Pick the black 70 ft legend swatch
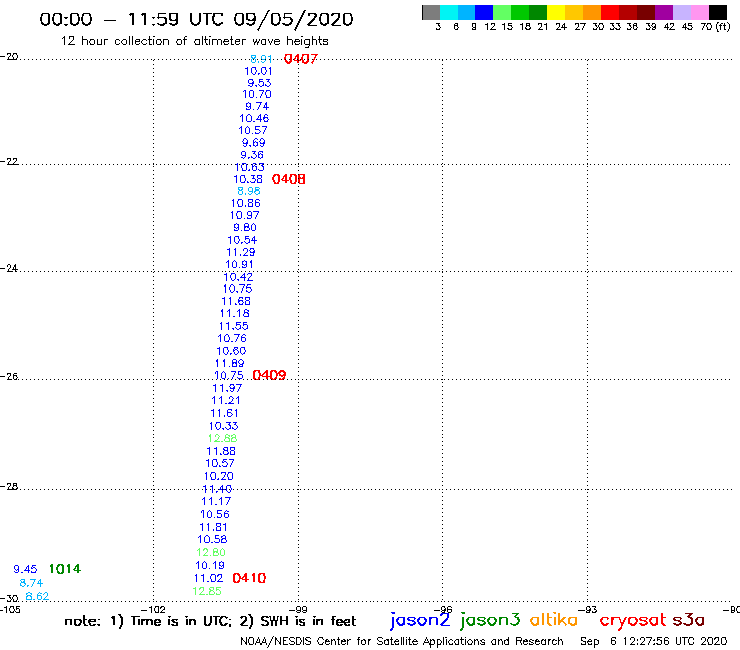Image resolution: width=740 pixels, height=650 pixels. tap(718, 13)
